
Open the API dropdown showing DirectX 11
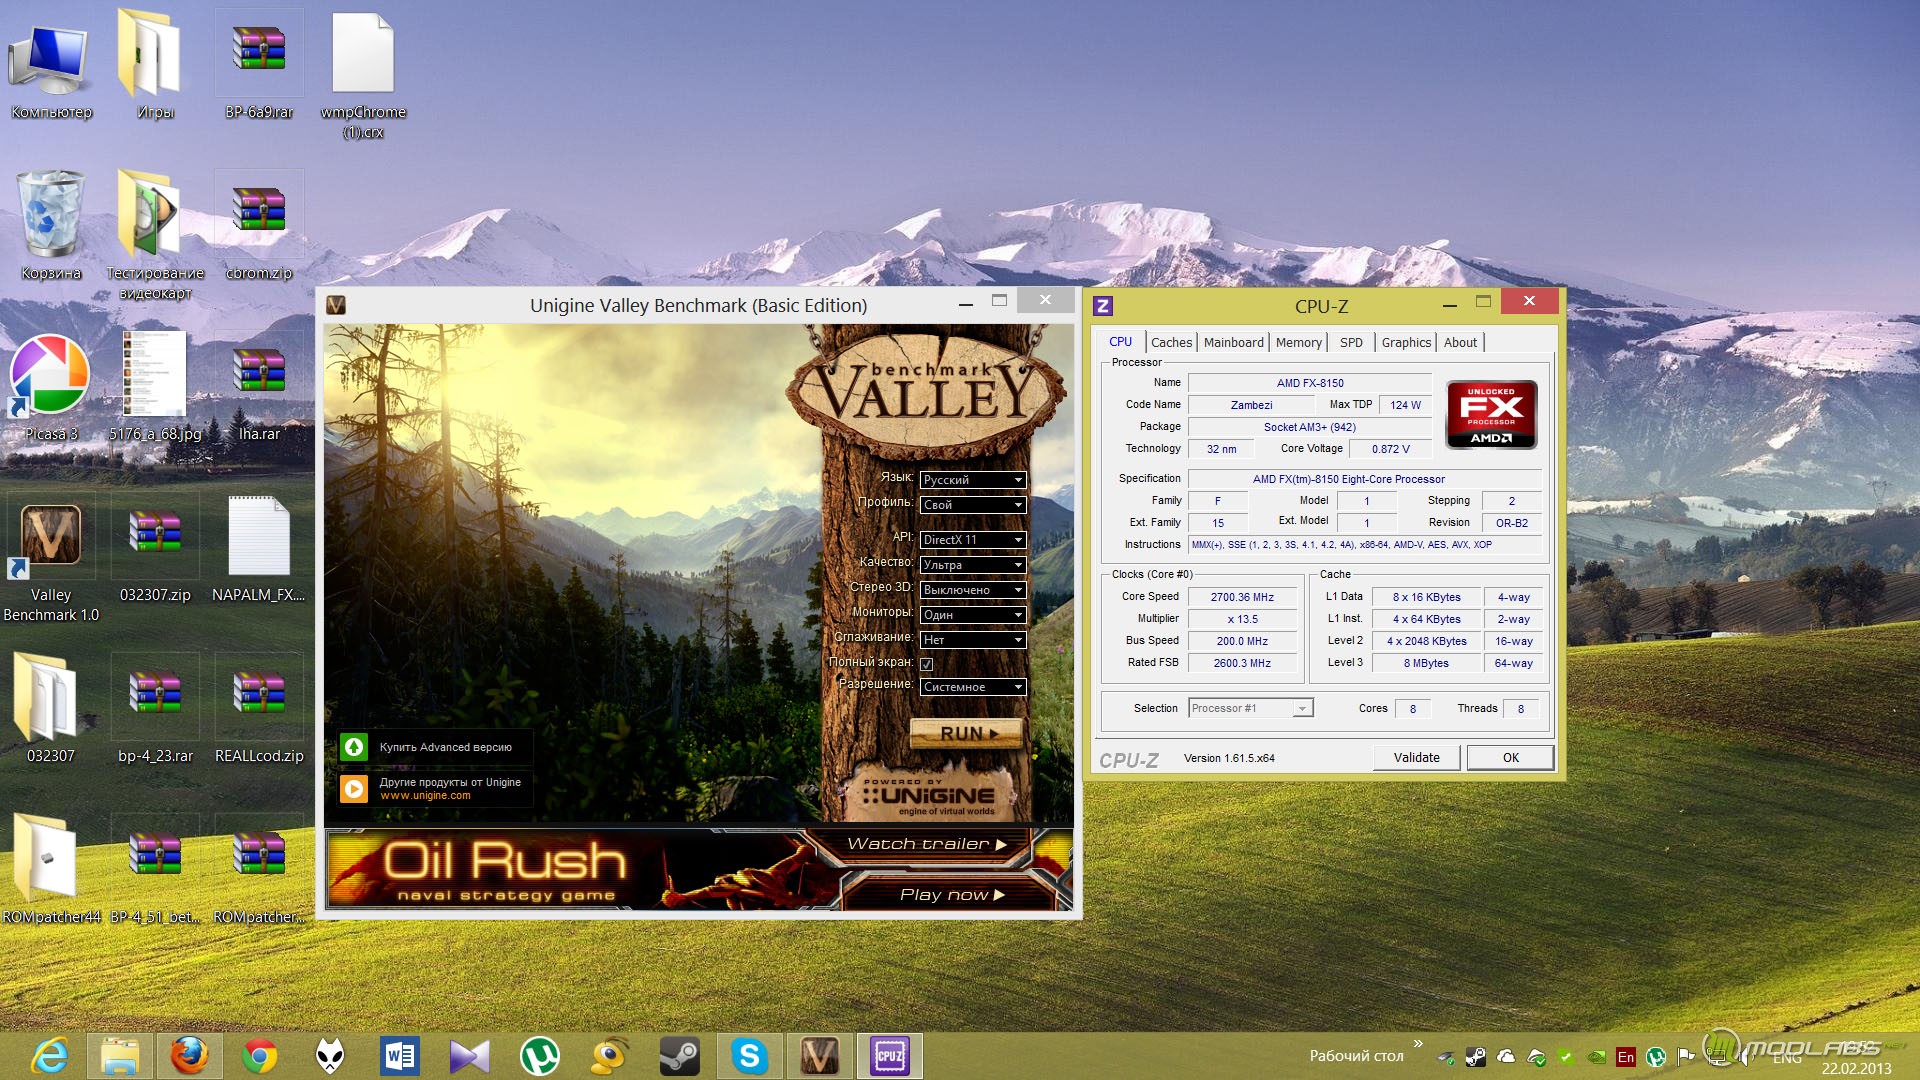pyautogui.click(x=972, y=540)
